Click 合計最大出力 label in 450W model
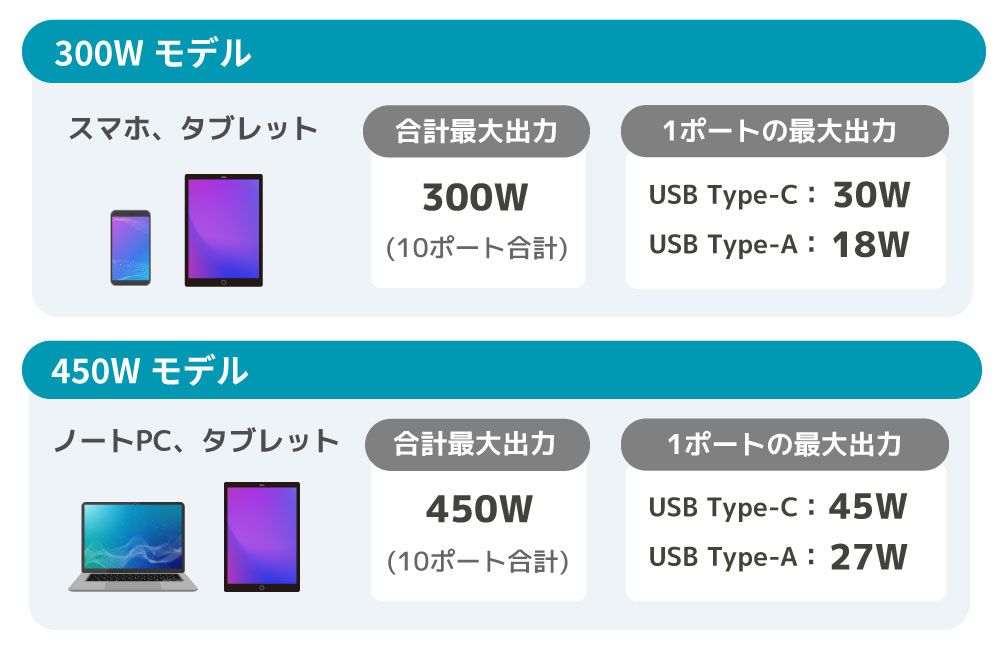 coord(477,445)
